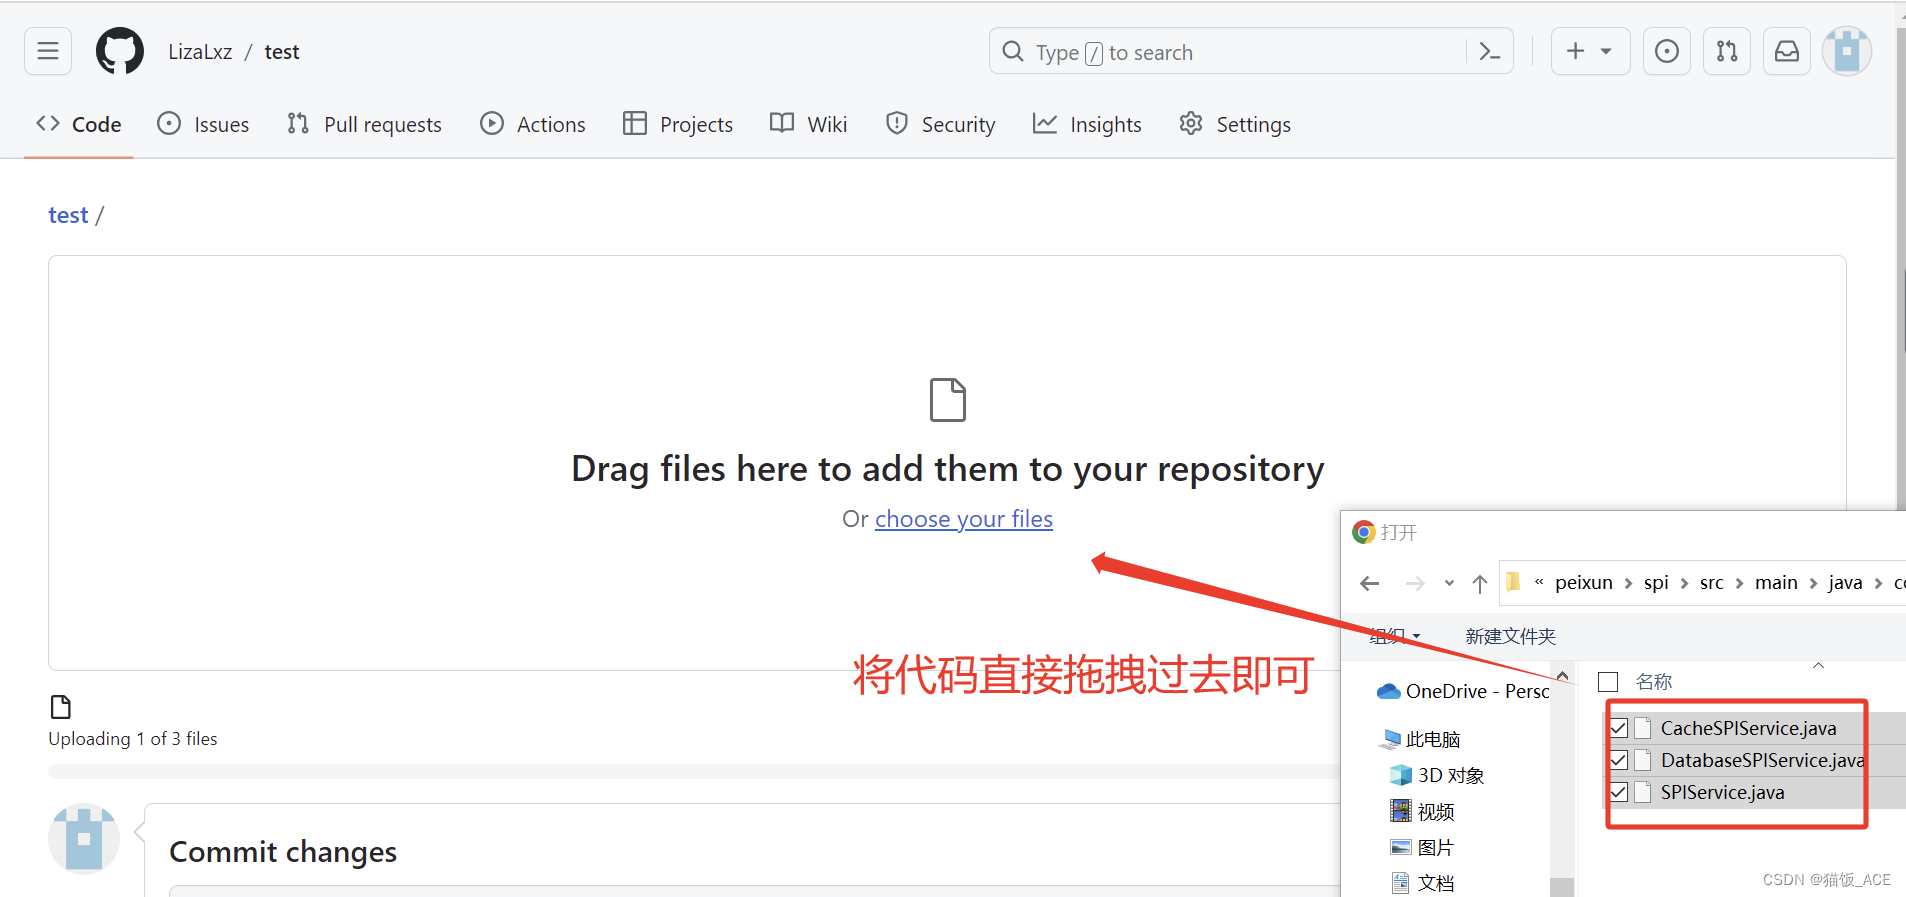Click the test breadcrumb link
Screen dimensions: 1906x897
[68, 215]
